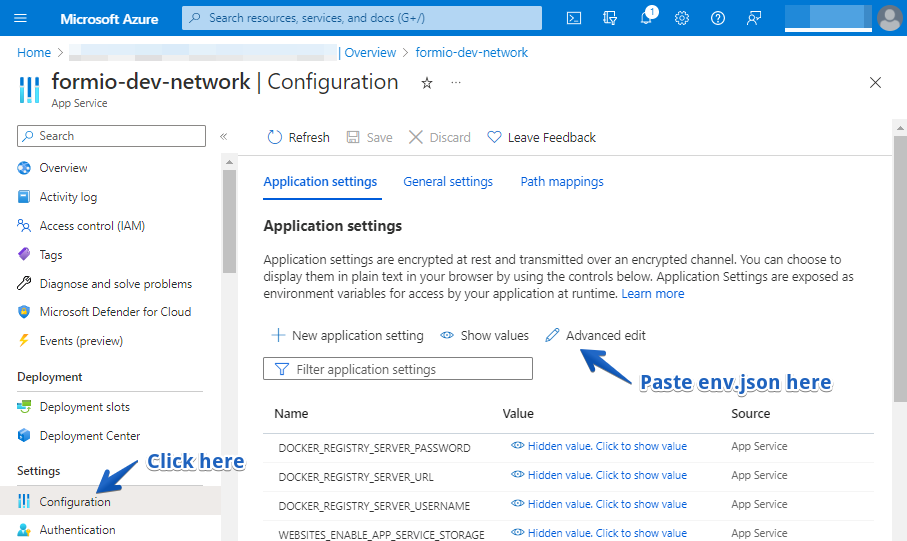Focus the left menu Search box
This screenshot has height=541, width=907.
tap(112, 136)
